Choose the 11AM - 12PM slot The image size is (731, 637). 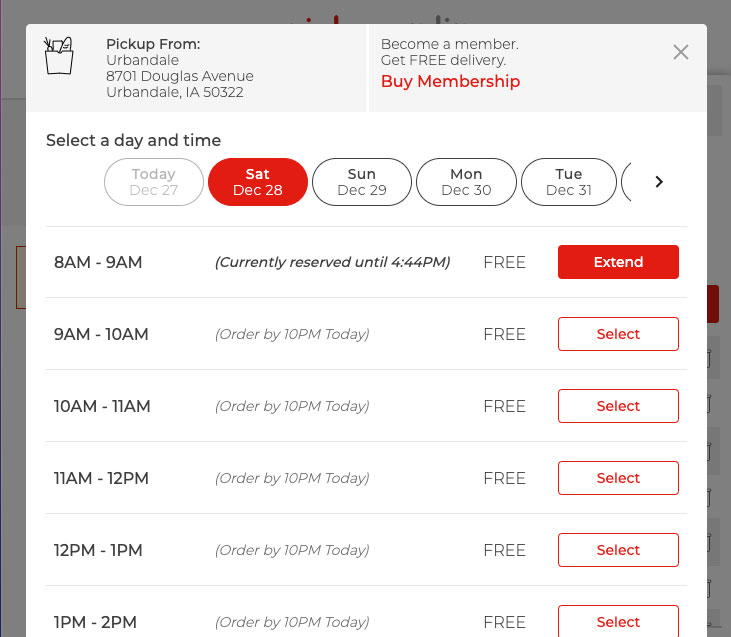(x=618, y=478)
